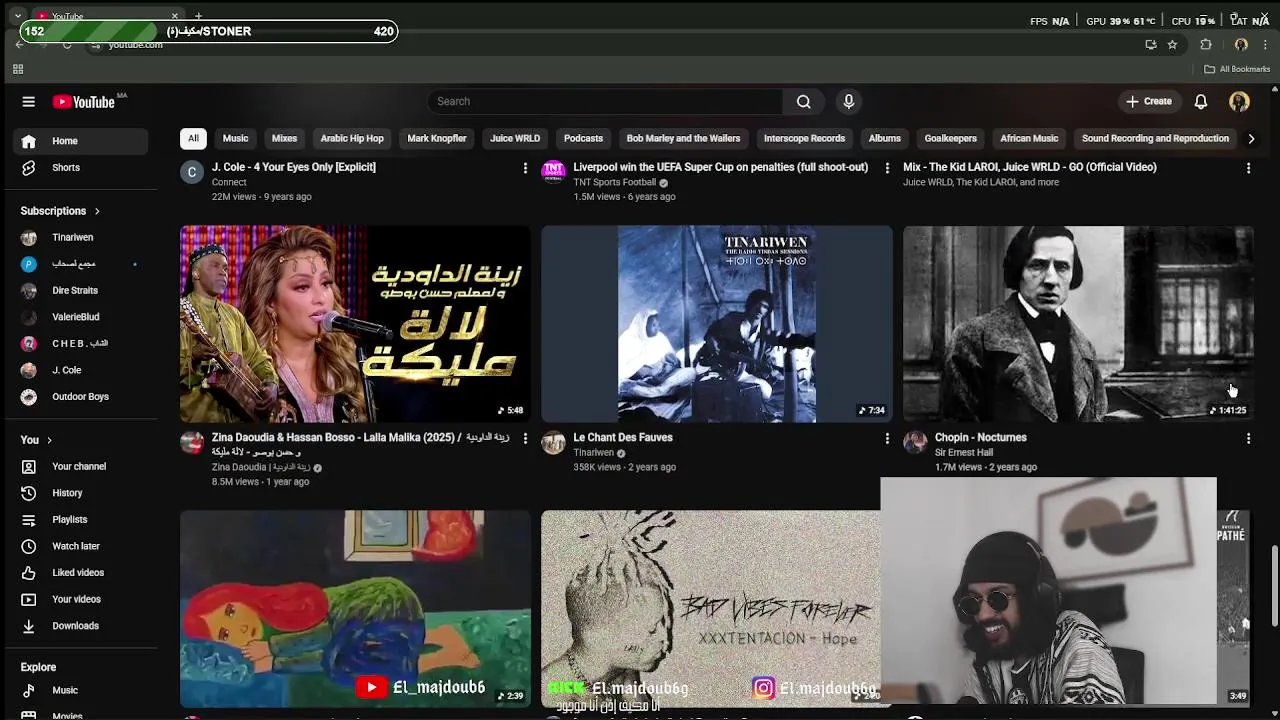This screenshot has width=1280, height=720.
Task: Click the YouTube logo
Action: 84,101
